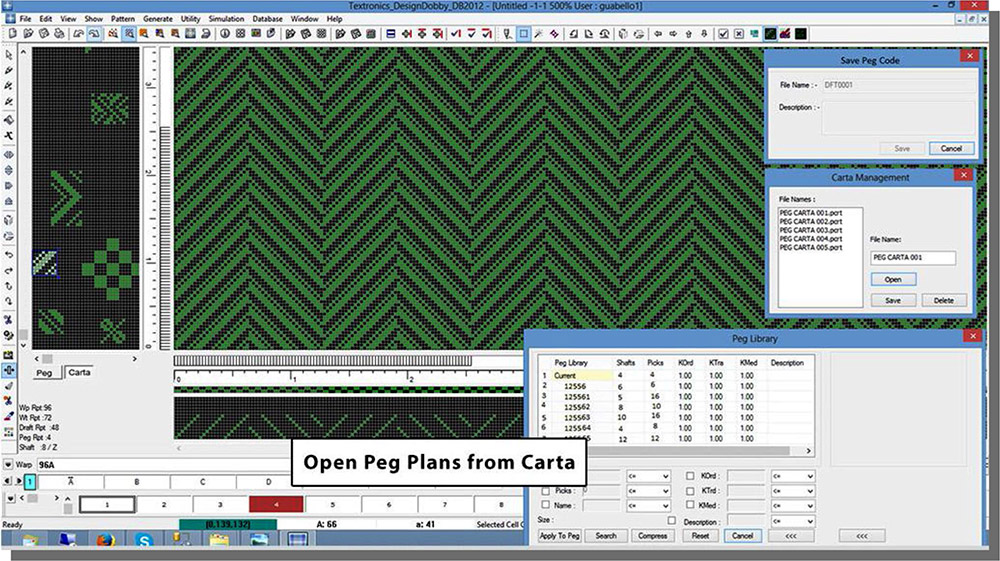Switch to the Carta tab

pyautogui.click(x=79, y=372)
